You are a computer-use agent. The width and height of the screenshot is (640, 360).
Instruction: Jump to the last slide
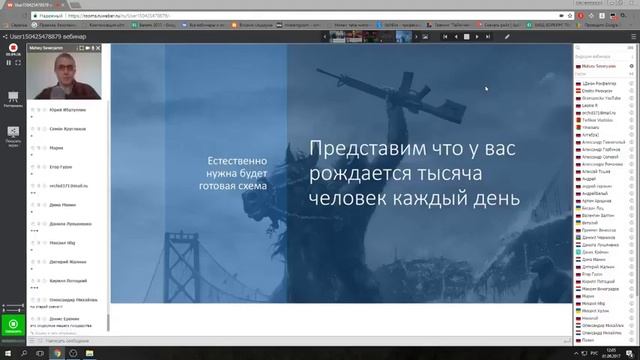tap(488, 37)
